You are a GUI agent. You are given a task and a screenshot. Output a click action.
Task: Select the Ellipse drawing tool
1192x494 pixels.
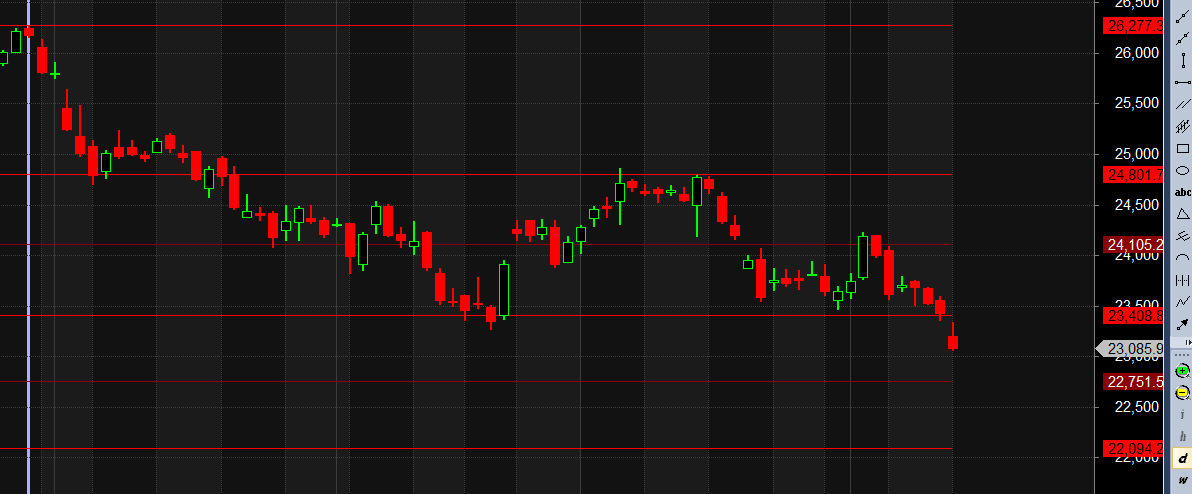coord(1182,170)
